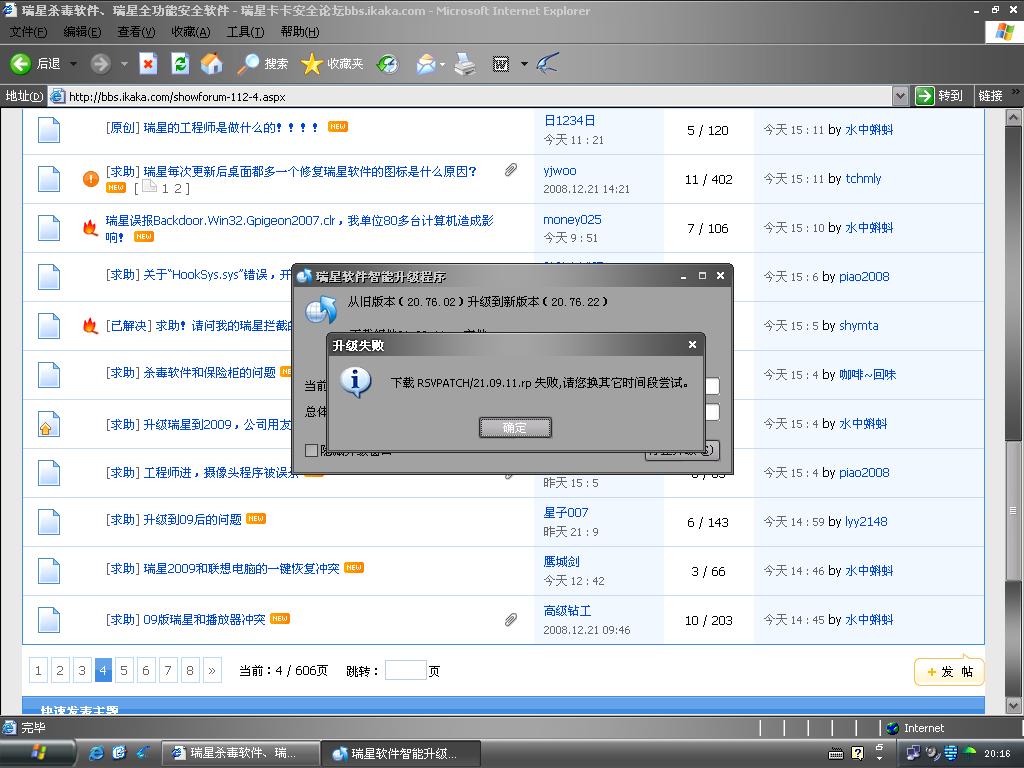
Task: Open last poster link lyy2148
Action: point(866,521)
